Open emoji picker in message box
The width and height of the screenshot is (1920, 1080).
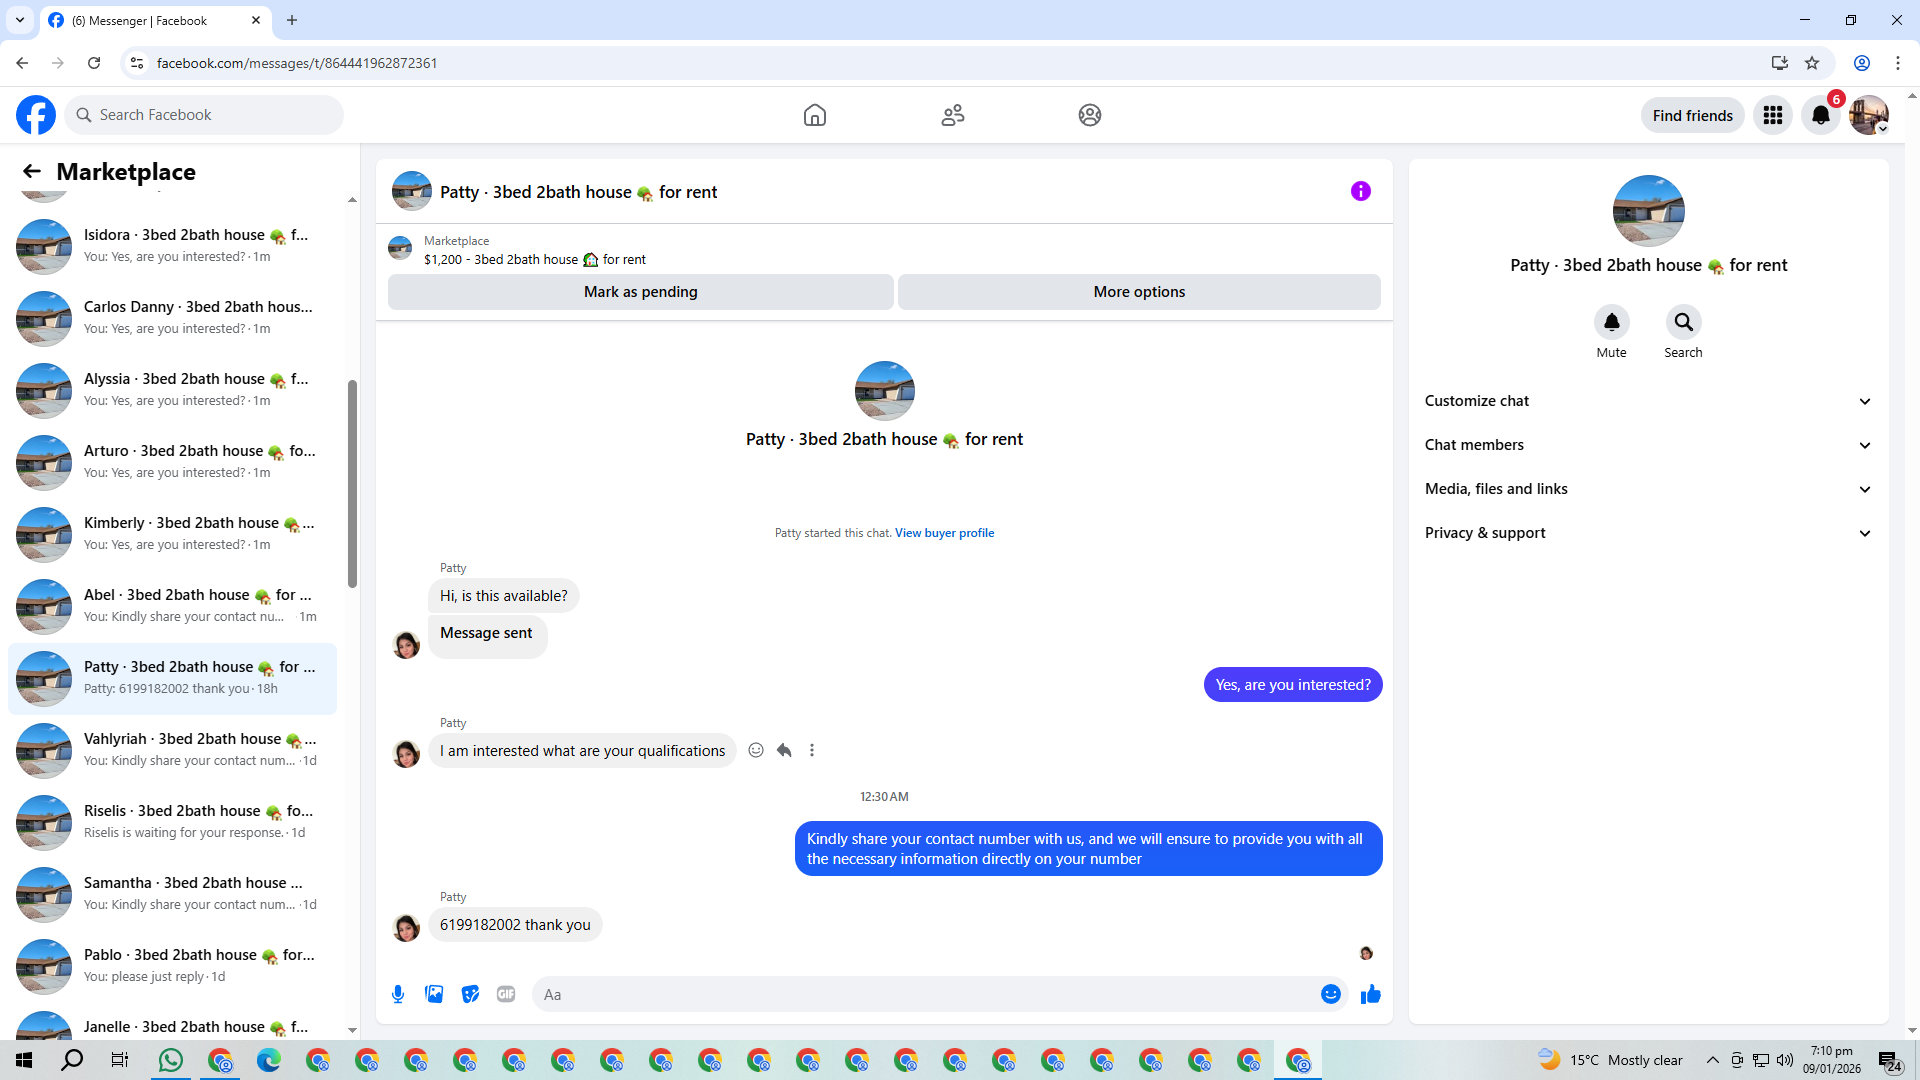(x=1330, y=994)
